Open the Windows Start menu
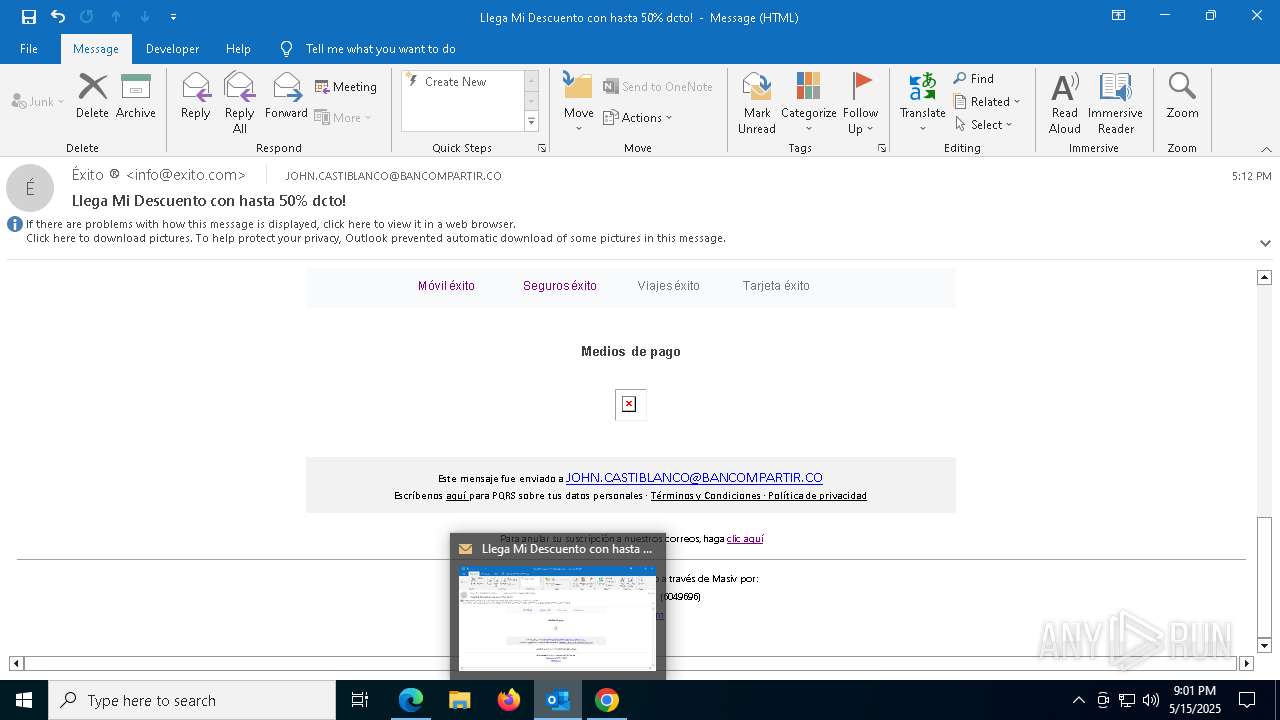This screenshot has height=720, width=1280. click(23, 700)
